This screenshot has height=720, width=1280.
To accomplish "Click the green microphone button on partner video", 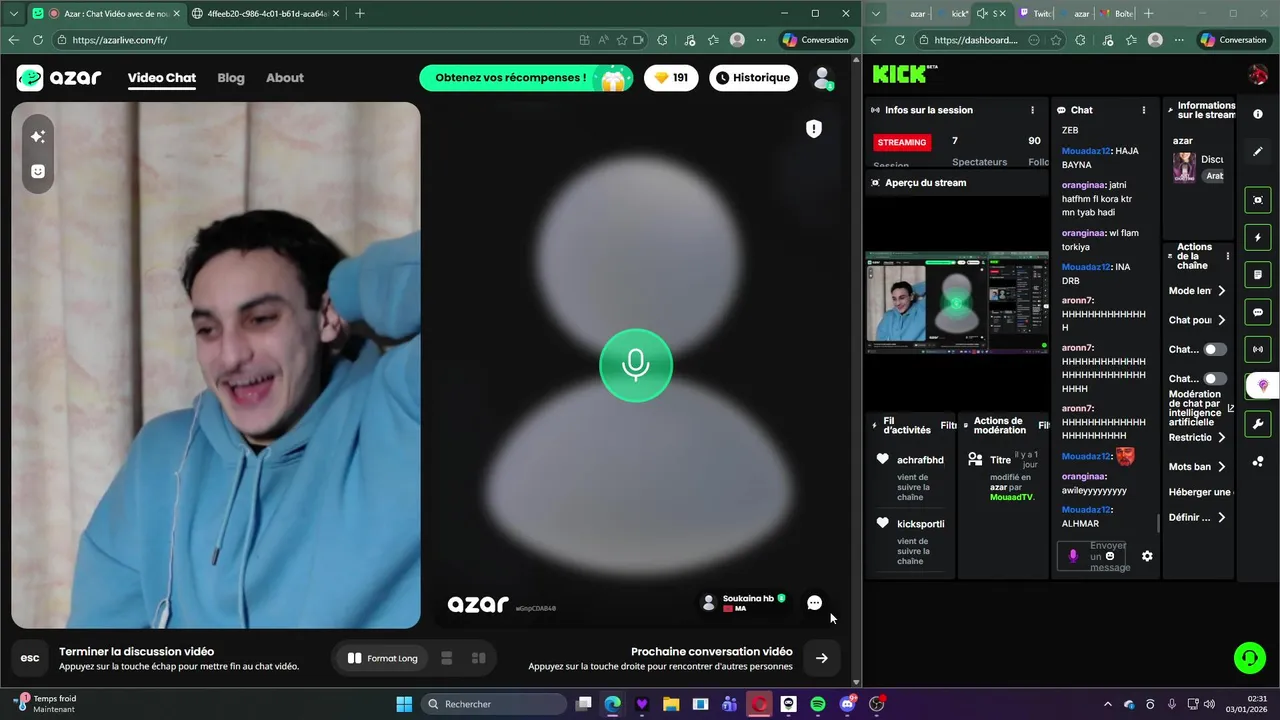I will point(636,365).
